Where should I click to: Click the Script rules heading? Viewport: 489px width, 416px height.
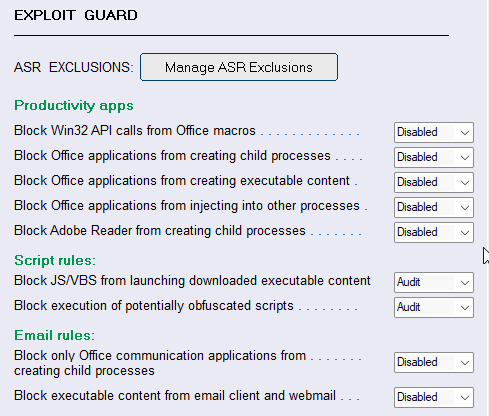click(55, 260)
